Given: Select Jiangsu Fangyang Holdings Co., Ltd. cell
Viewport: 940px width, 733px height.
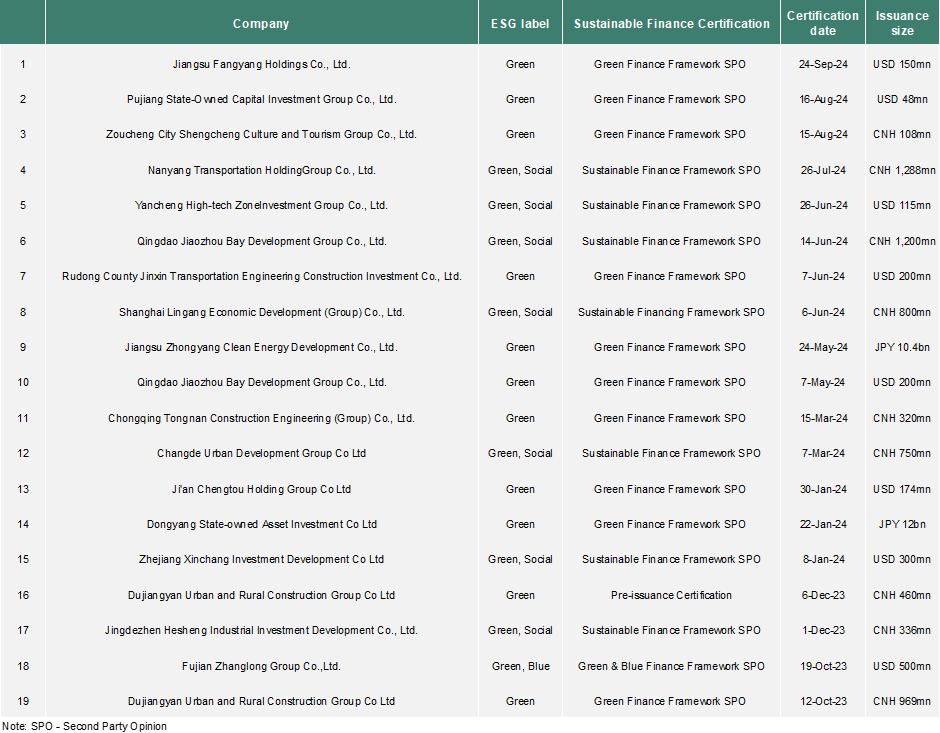Looking at the screenshot, I should point(261,64).
